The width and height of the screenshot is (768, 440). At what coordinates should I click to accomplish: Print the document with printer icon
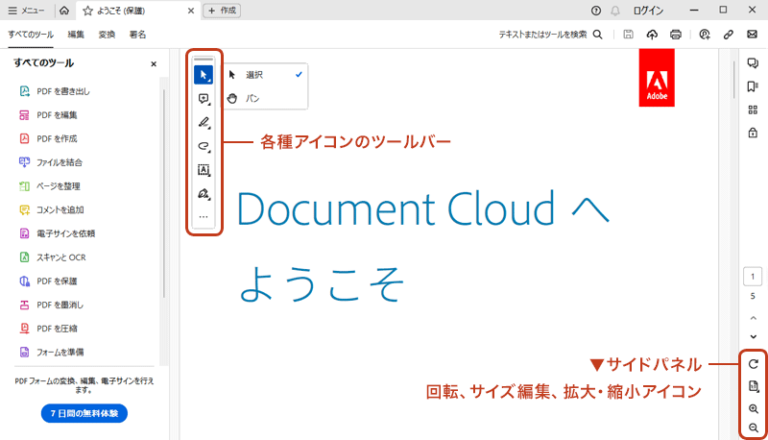676,34
